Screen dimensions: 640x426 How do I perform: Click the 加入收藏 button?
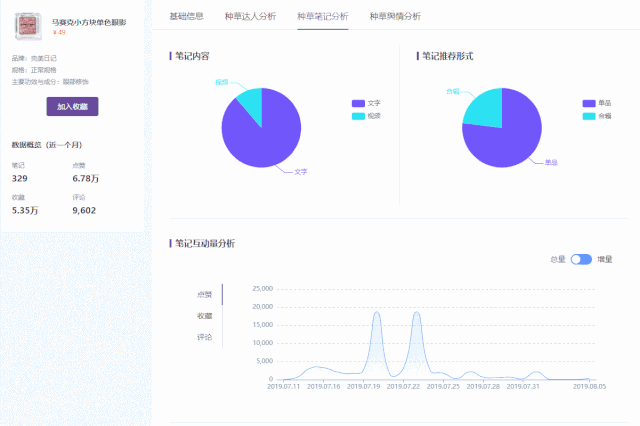(72, 106)
